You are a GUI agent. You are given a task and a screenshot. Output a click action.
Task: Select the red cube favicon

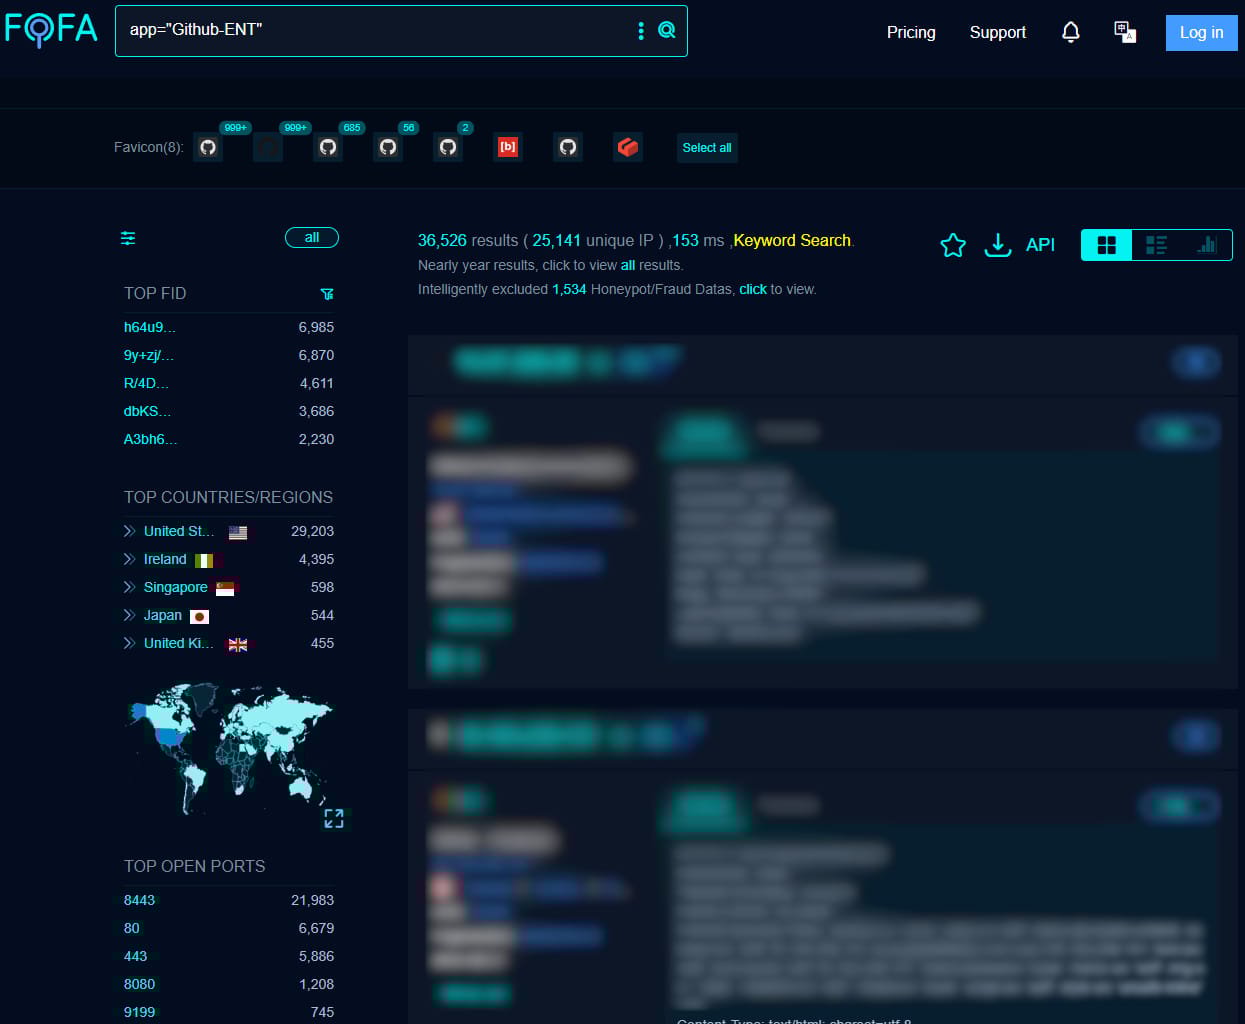628,147
